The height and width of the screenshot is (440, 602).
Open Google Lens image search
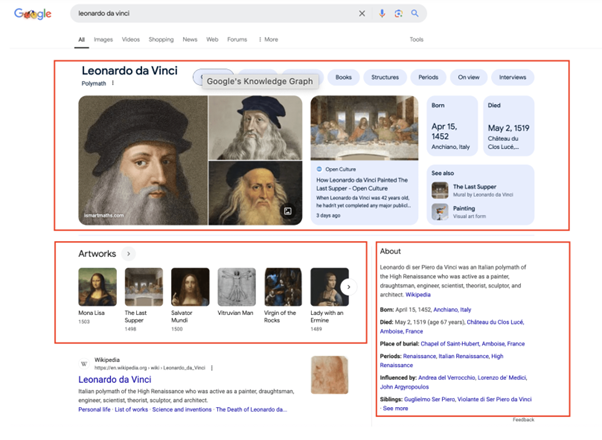398,14
